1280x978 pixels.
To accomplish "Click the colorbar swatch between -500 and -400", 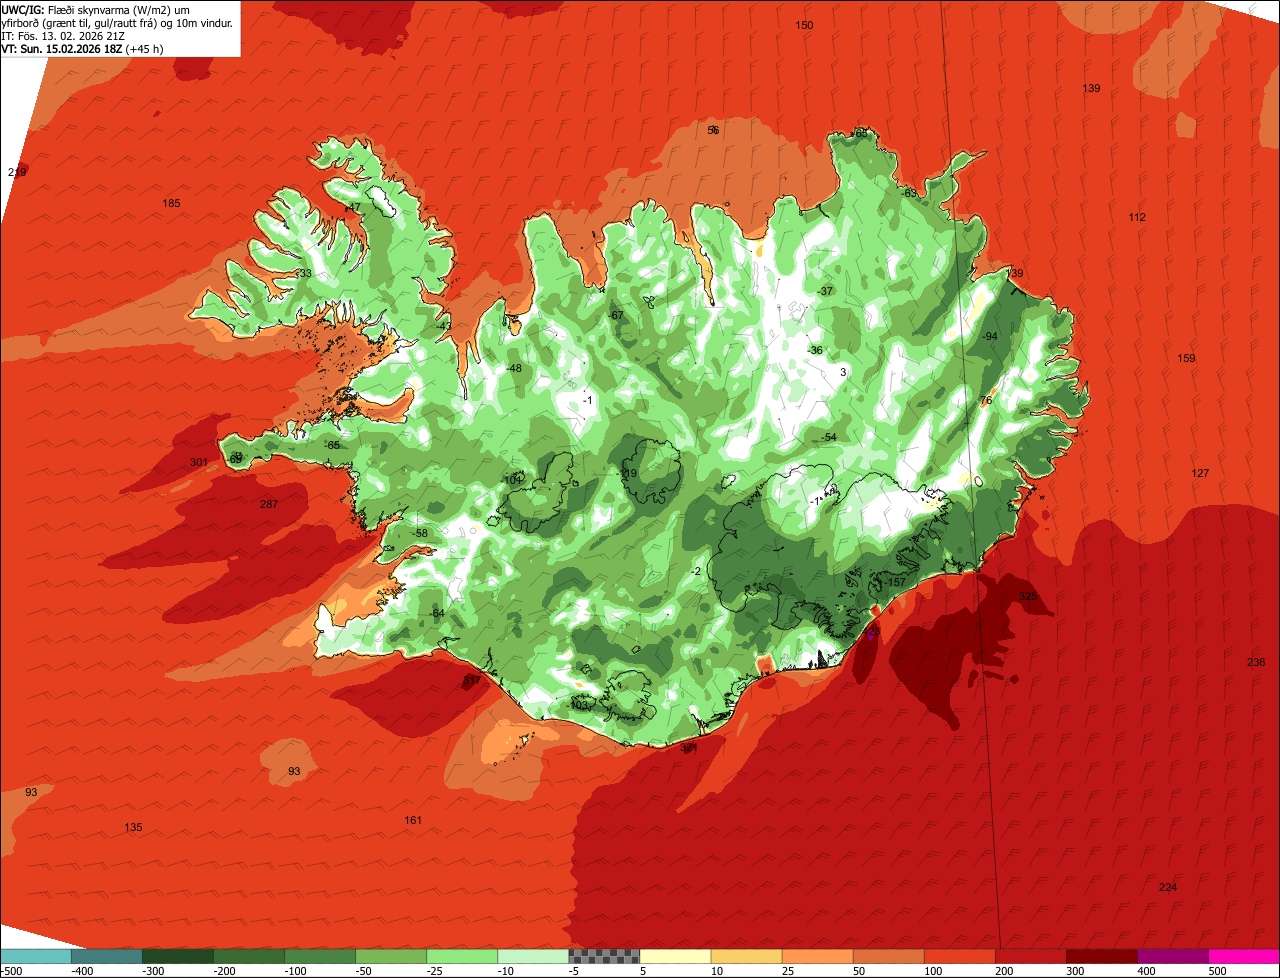I will click(35, 956).
